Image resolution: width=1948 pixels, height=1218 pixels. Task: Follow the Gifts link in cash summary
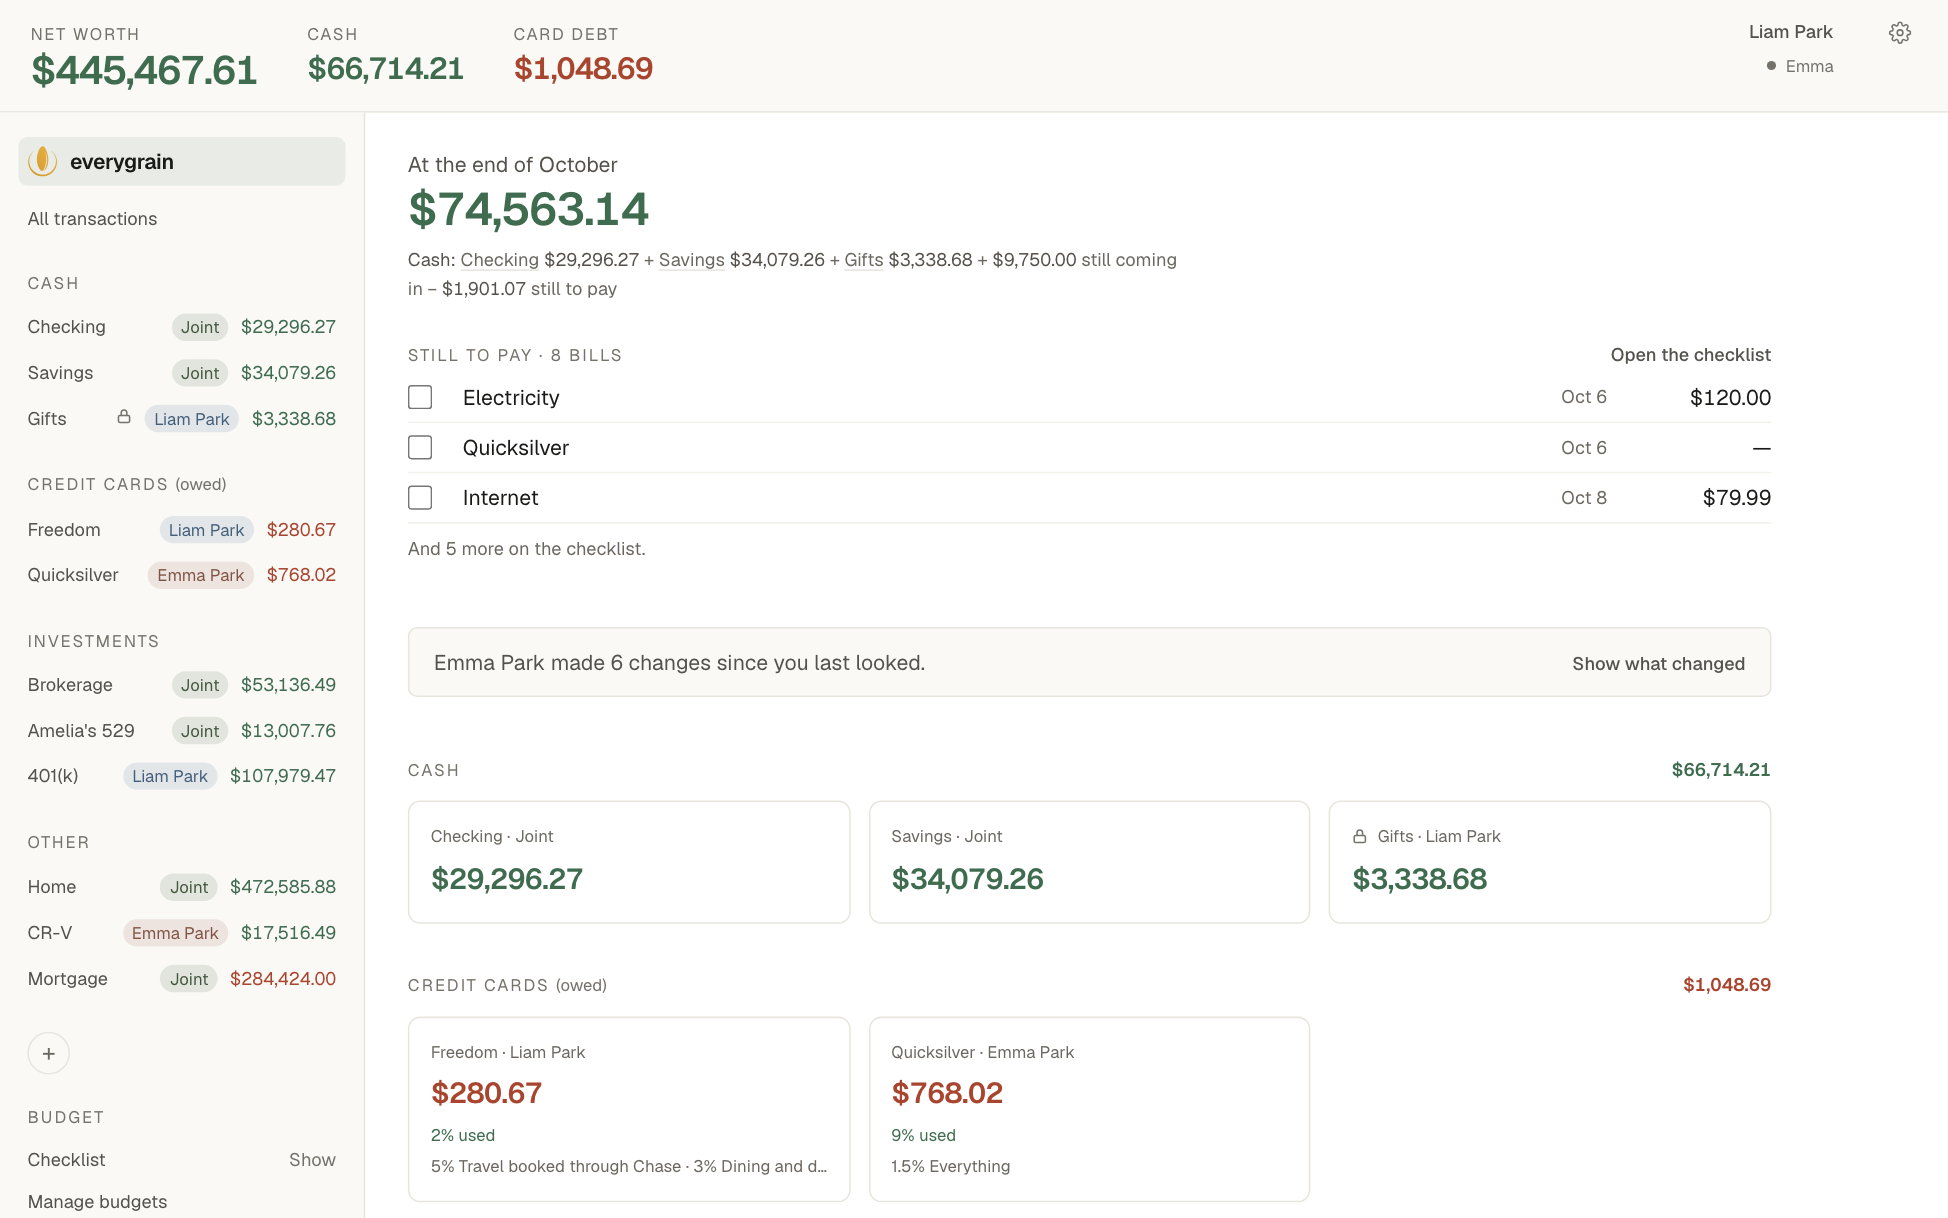[x=863, y=260]
